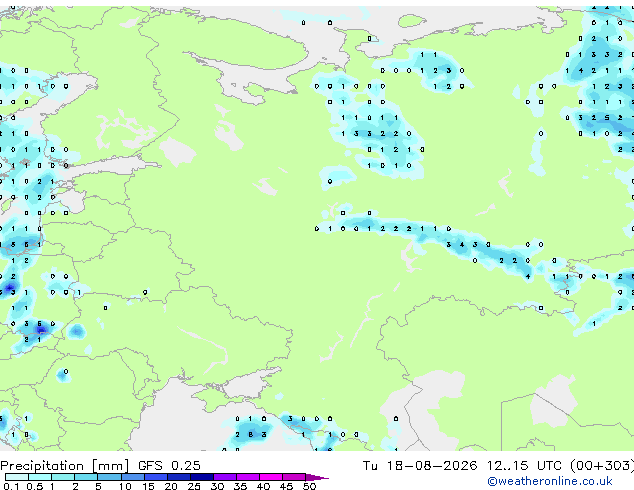Screen dimensions: 634x490
Task: Click the '12..15 UTC' time label
Action: tap(524, 466)
